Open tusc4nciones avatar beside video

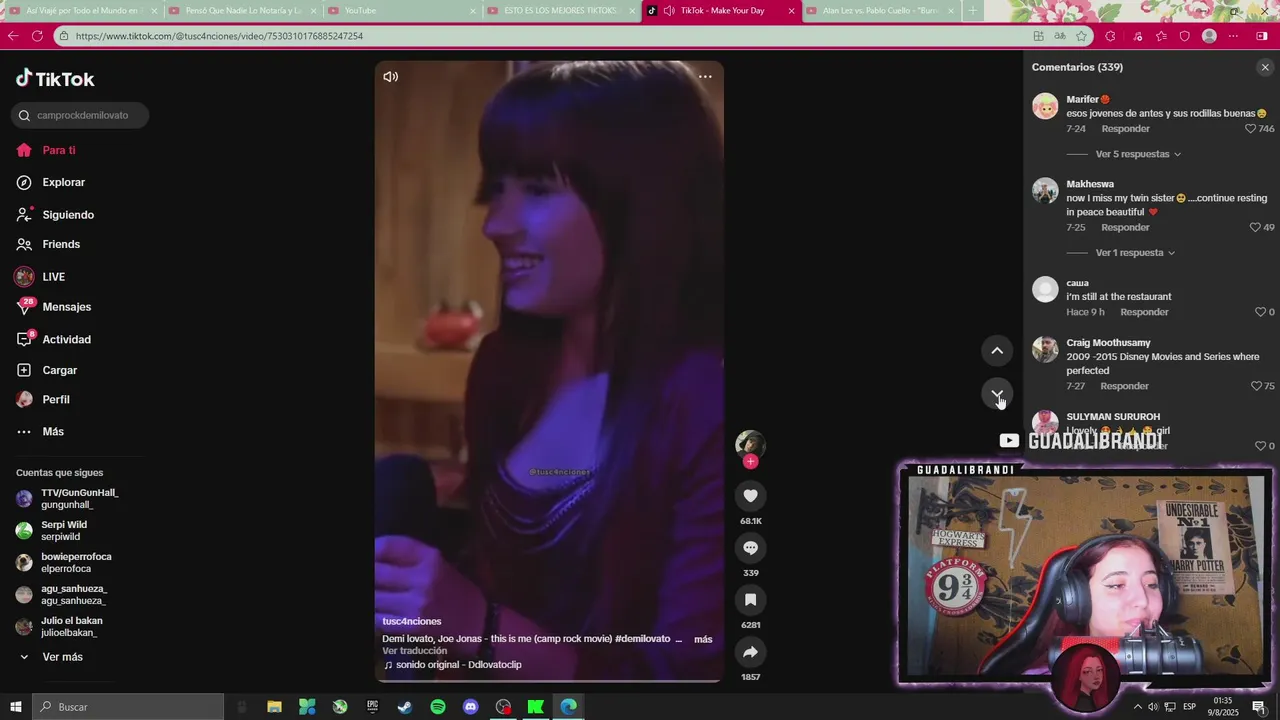pyautogui.click(x=750, y=444)
